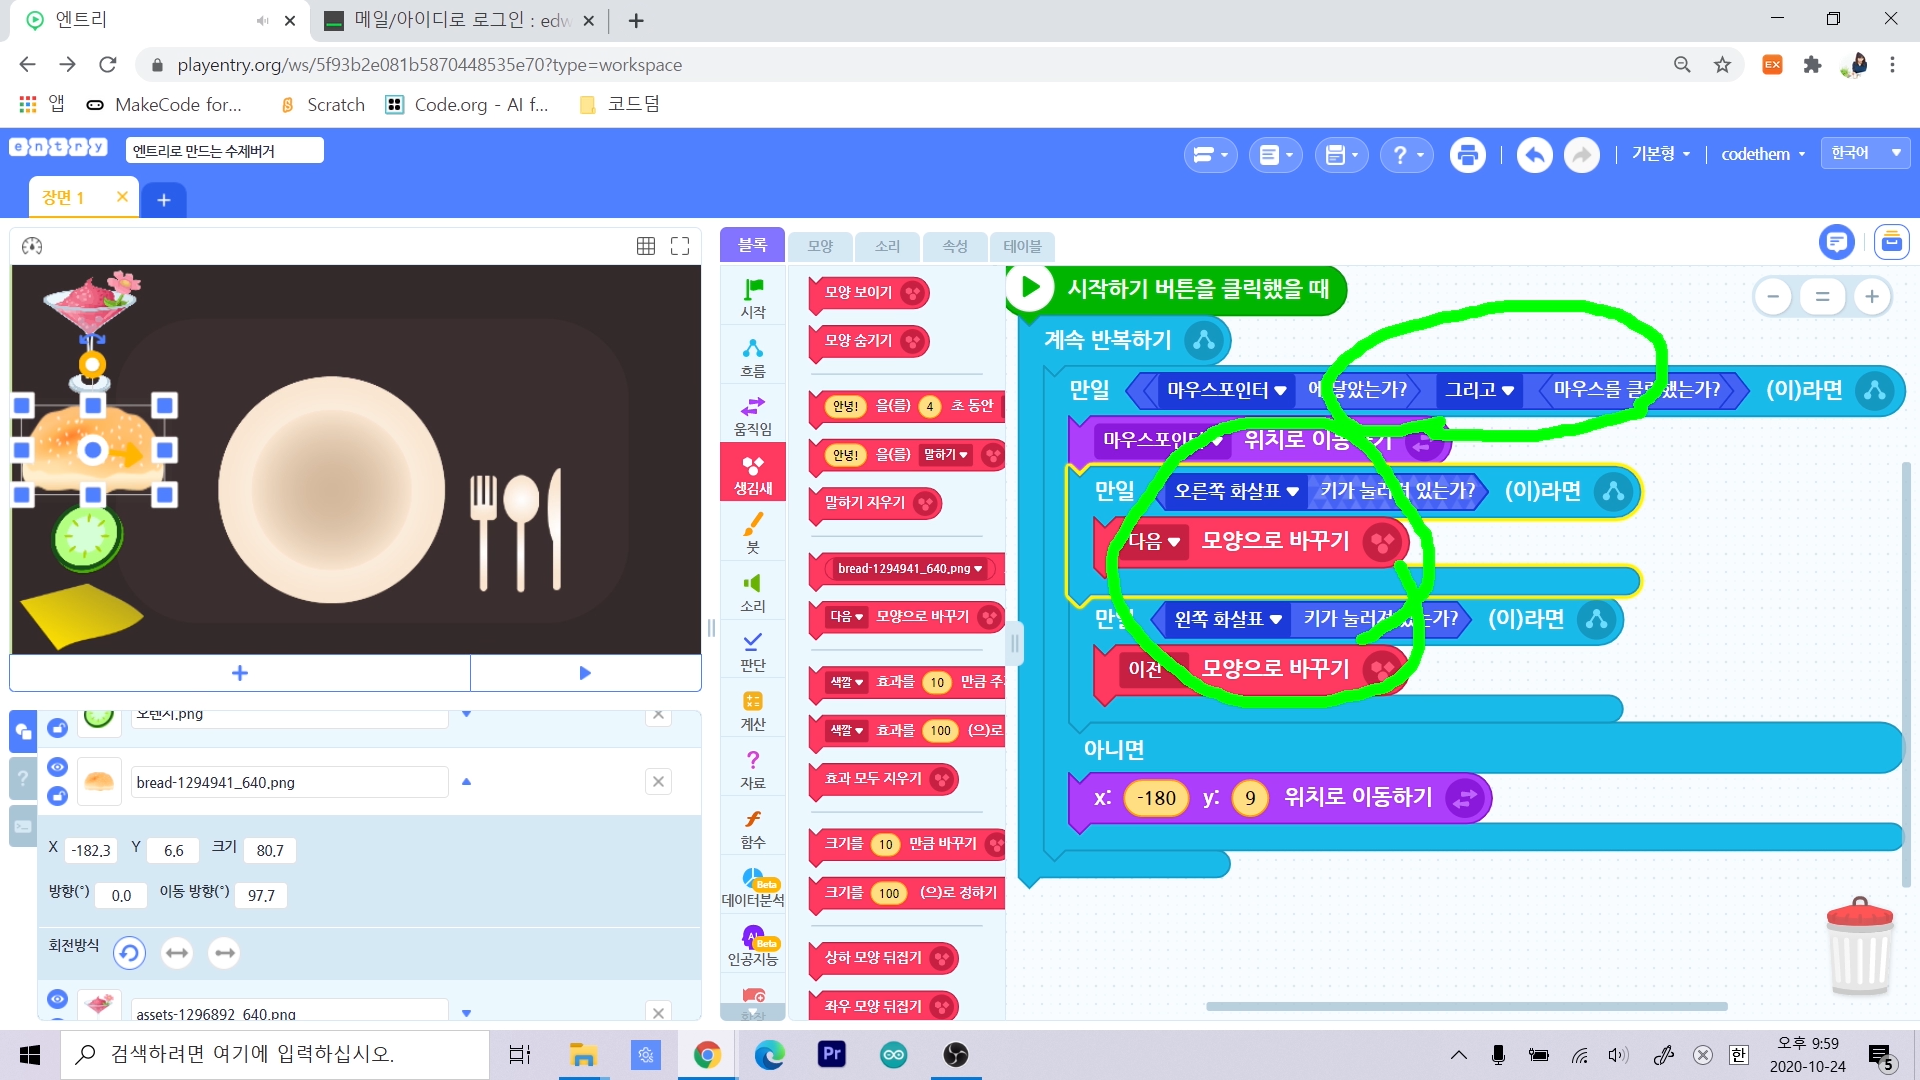Screen dimensions: 1920x1080
Task: Select the 움직임 (motion) block category
Action: point(752,416)
